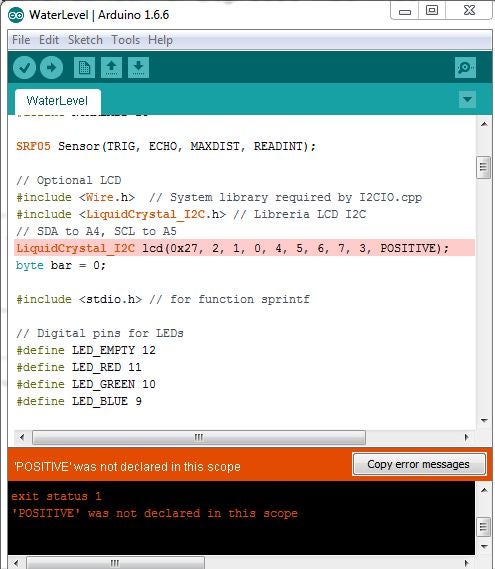Click the '#define LED_RED 11' line
The height and width of the screenshot is (569, 495).
click(79, 367)
